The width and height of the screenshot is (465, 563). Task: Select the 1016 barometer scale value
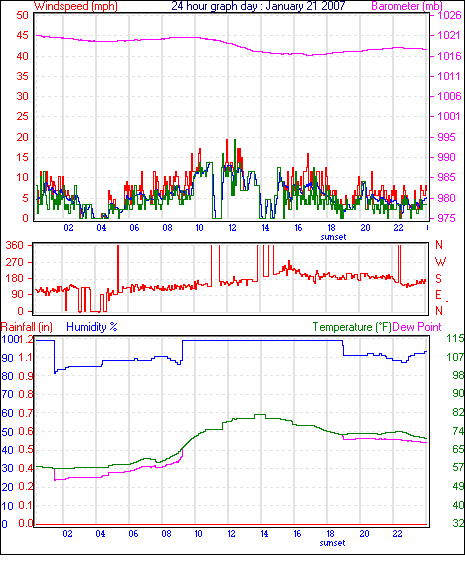point(449,56)
